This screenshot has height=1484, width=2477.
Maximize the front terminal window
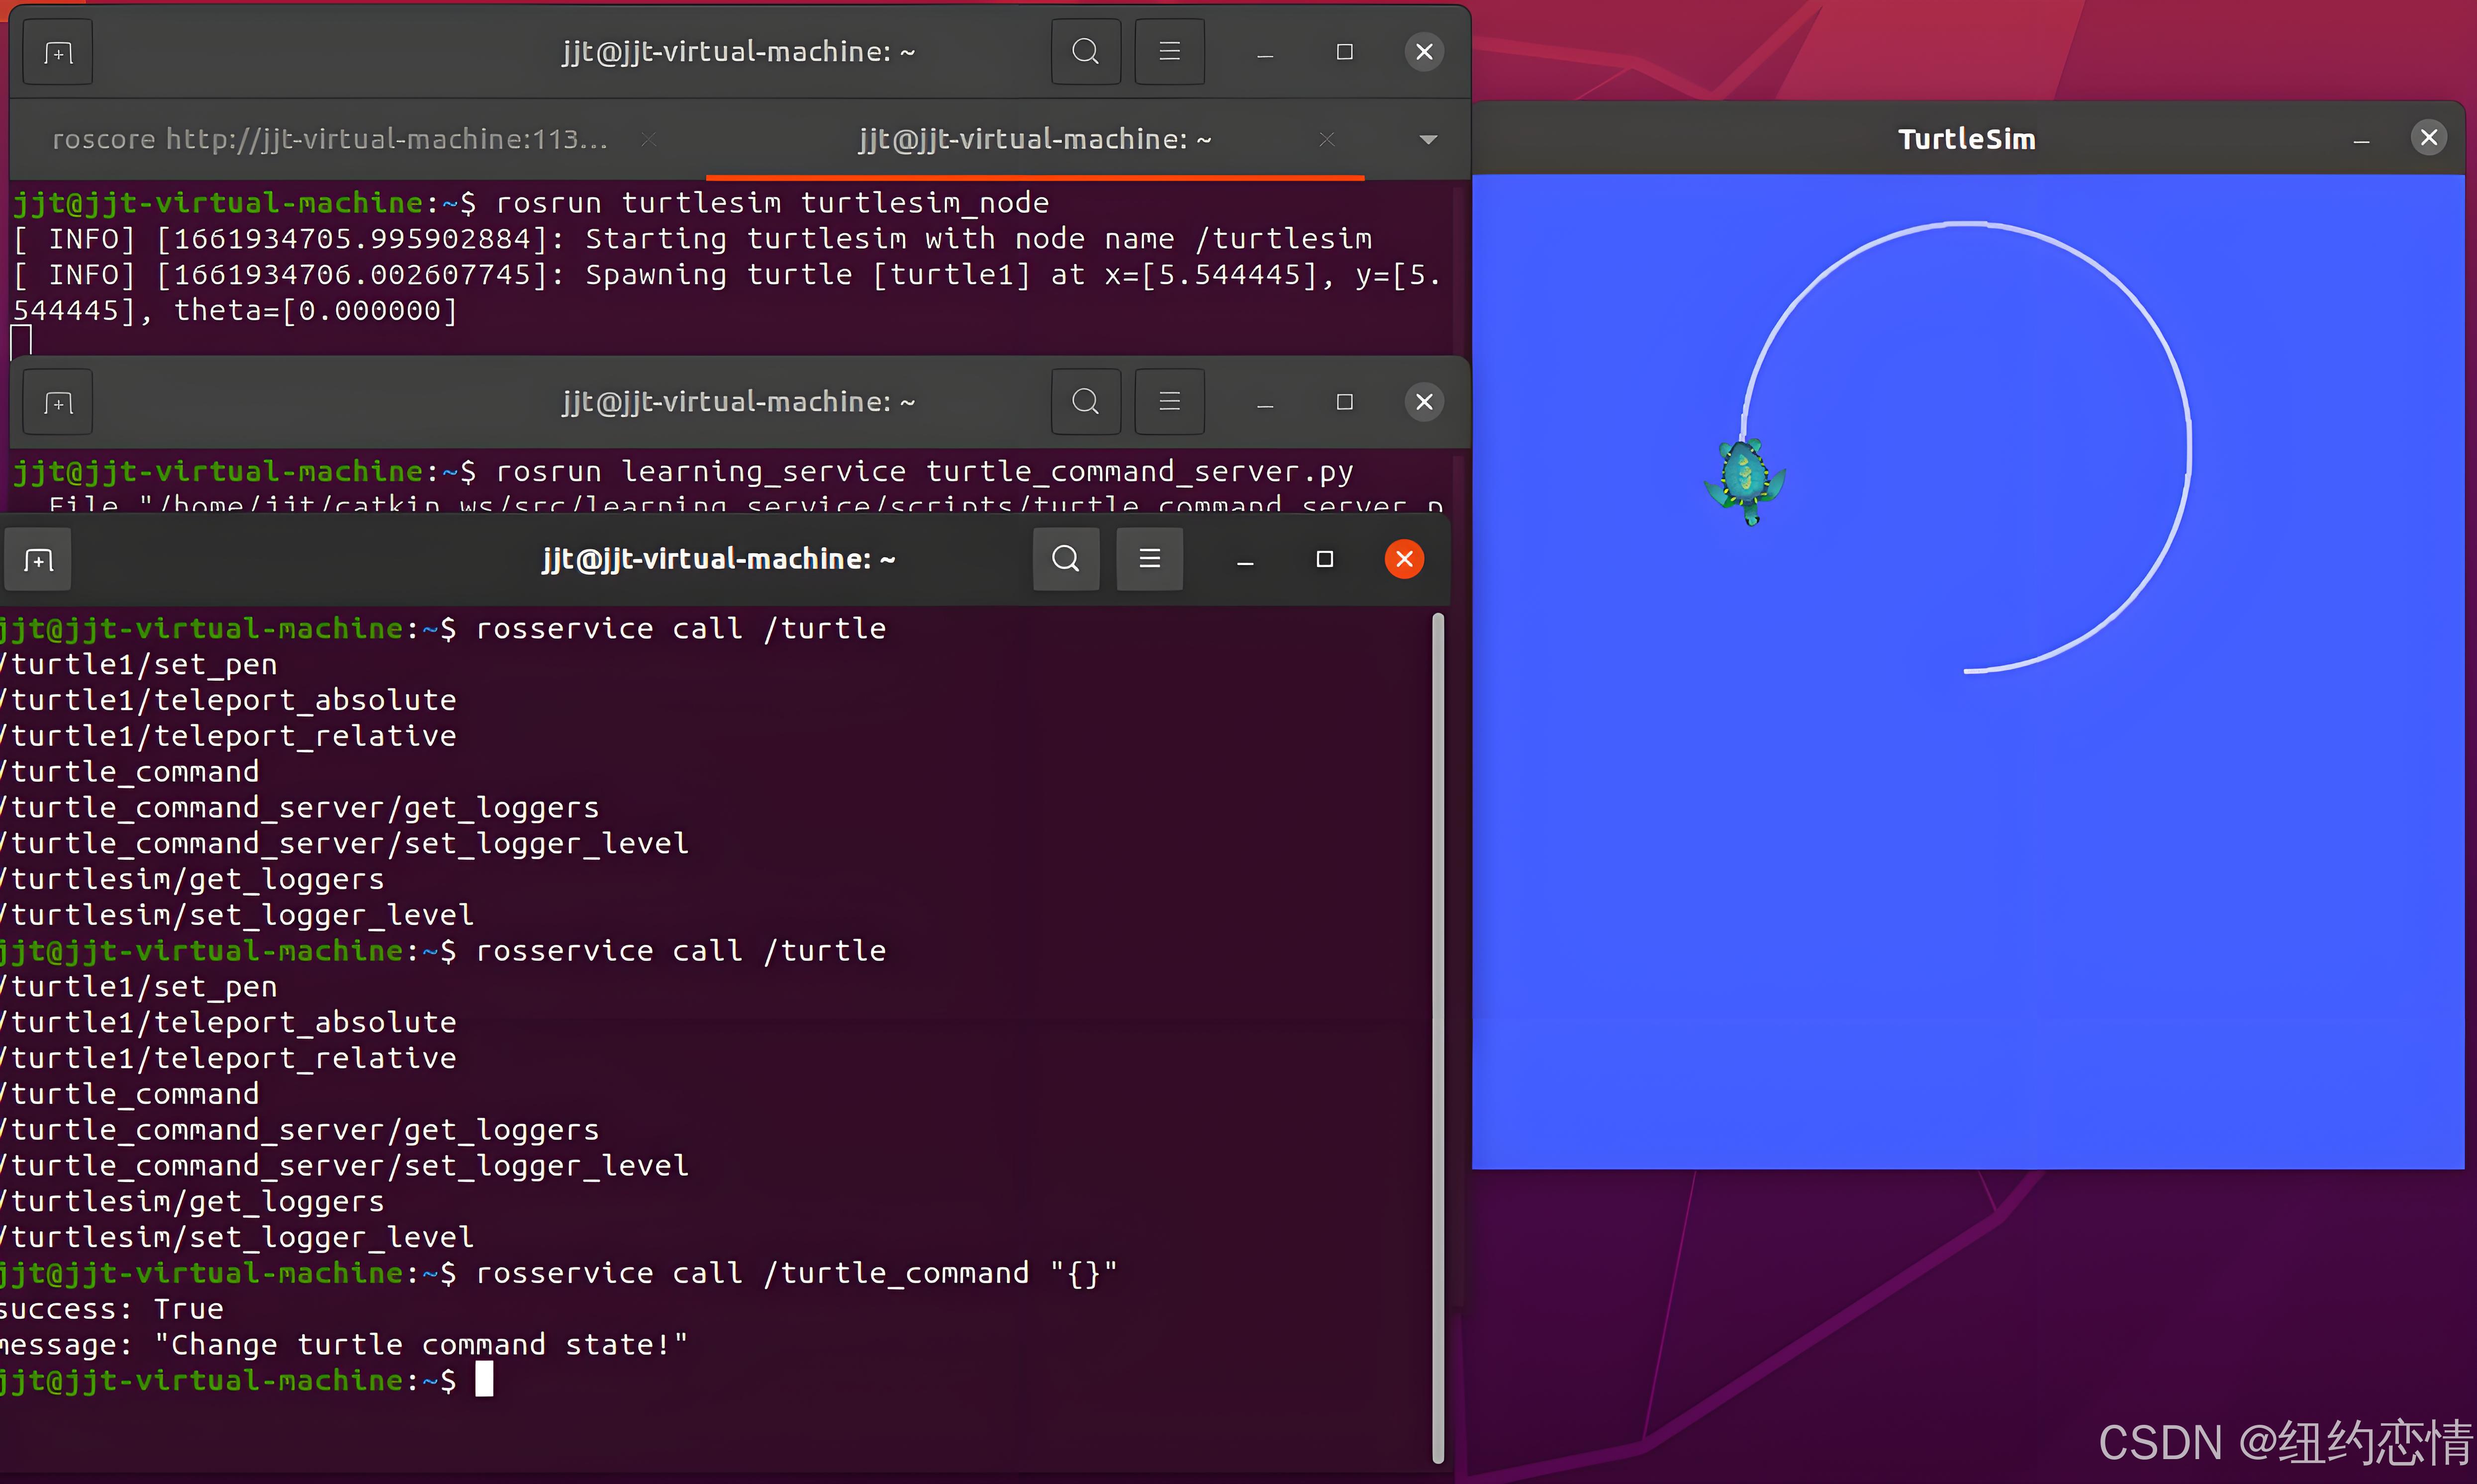coord(1324,559)
